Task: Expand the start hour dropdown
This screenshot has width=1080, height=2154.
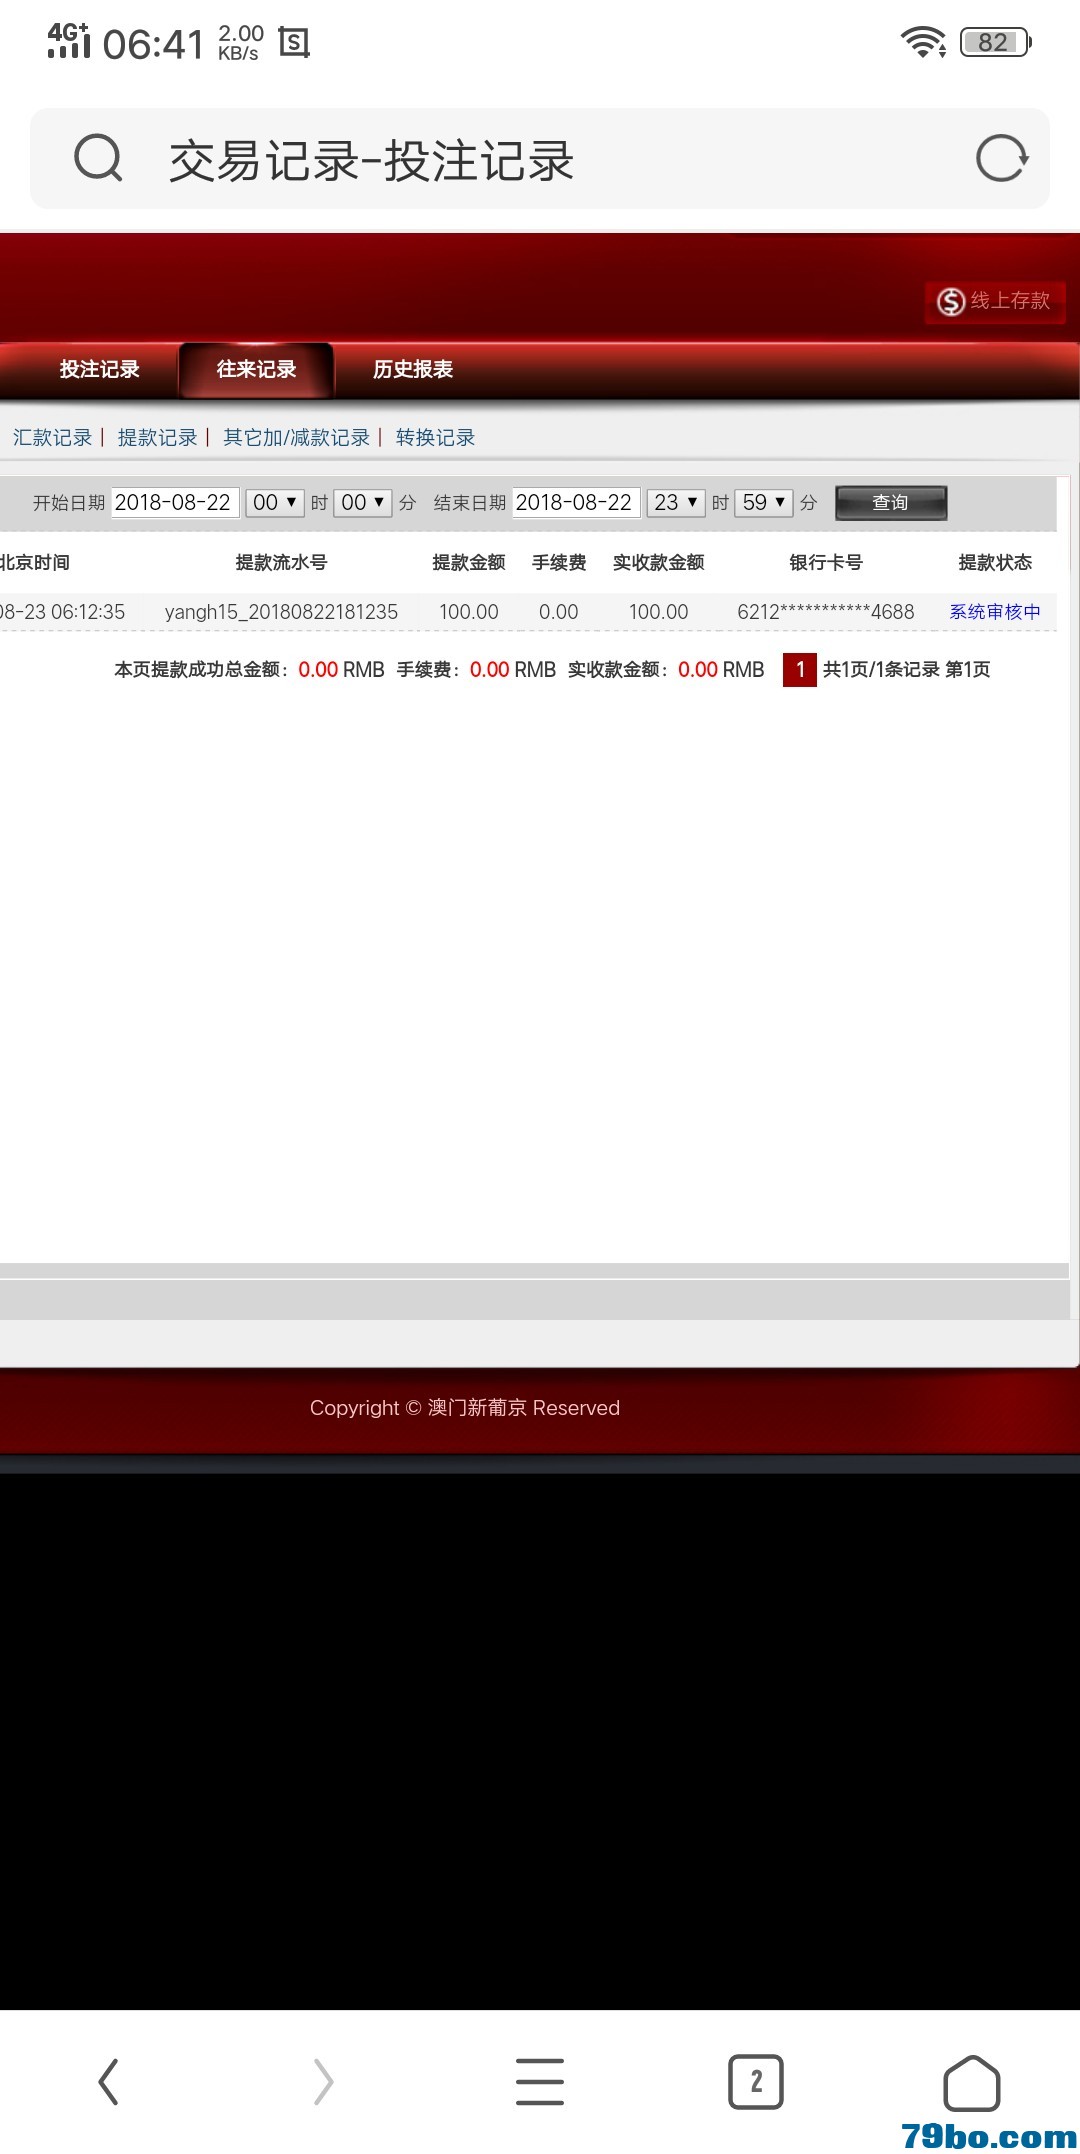Action: tap(275, 503)
